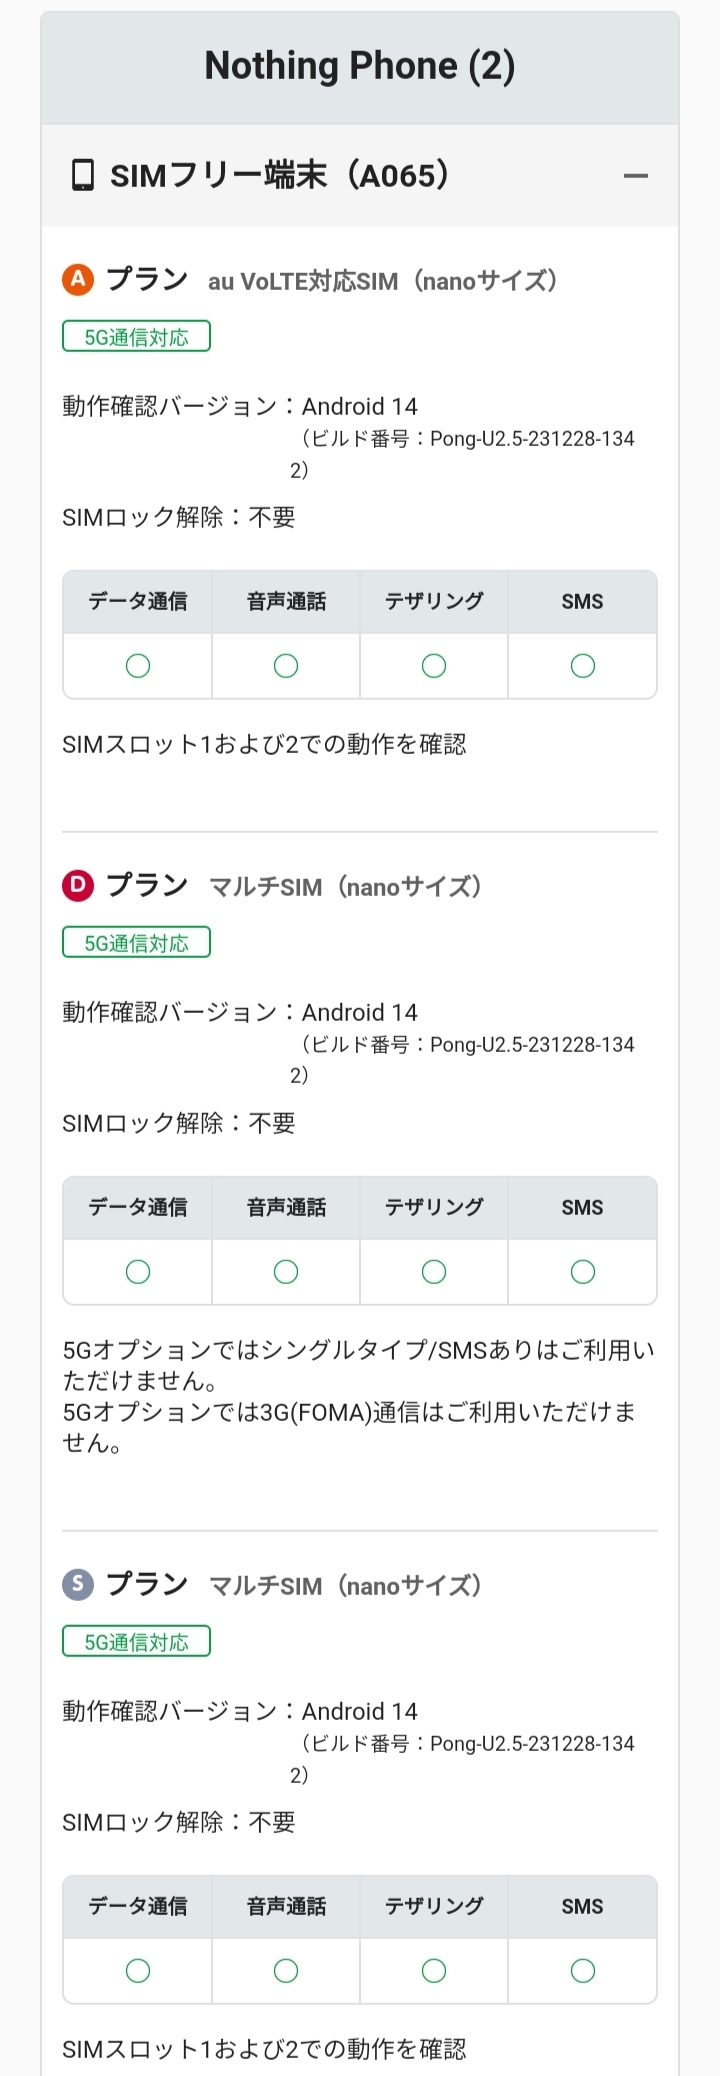Click the phone icon beside SIMフリー端末
Viewport: 720px width, 2076px height.
coord(83,176)
